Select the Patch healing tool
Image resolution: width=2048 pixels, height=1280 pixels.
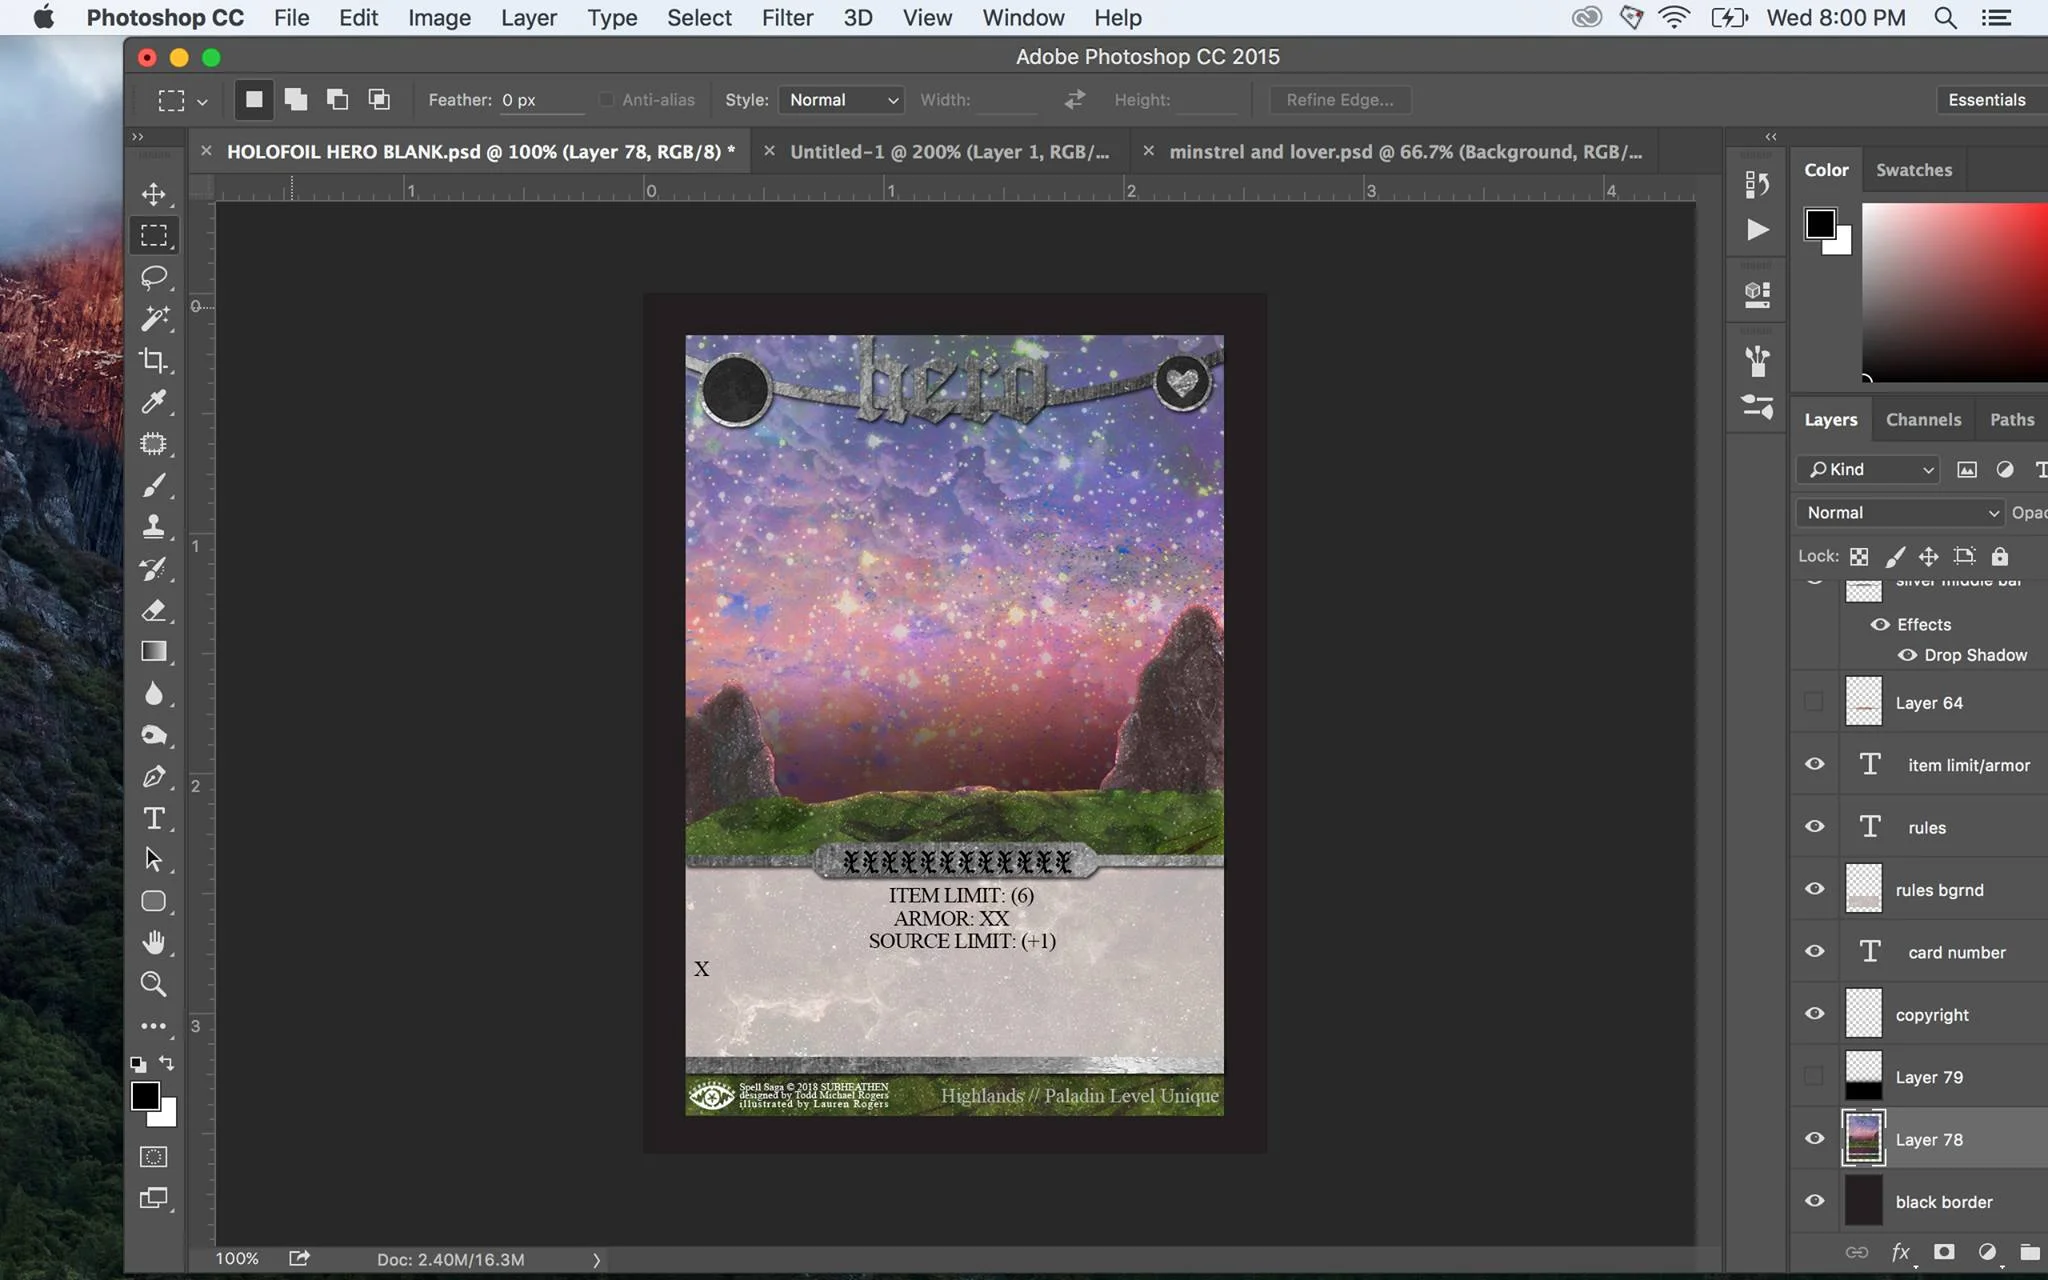[x=153, y=443]
